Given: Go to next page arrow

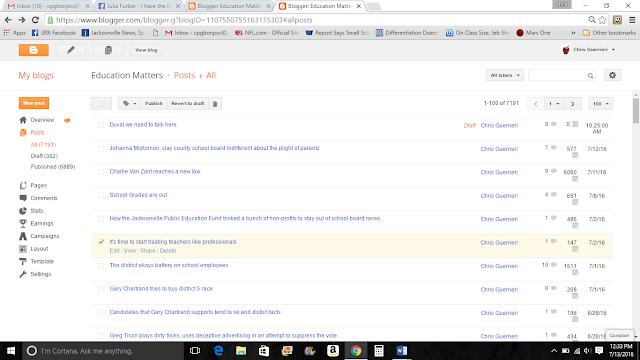Looking at the screenshot, I should pyautogui.click(x=572, y=104).
